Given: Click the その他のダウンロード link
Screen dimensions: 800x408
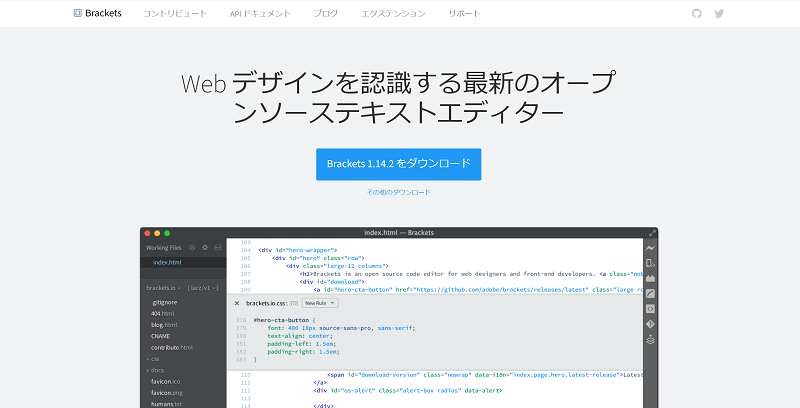Looking at the screenshot, I should coord(398,192).
